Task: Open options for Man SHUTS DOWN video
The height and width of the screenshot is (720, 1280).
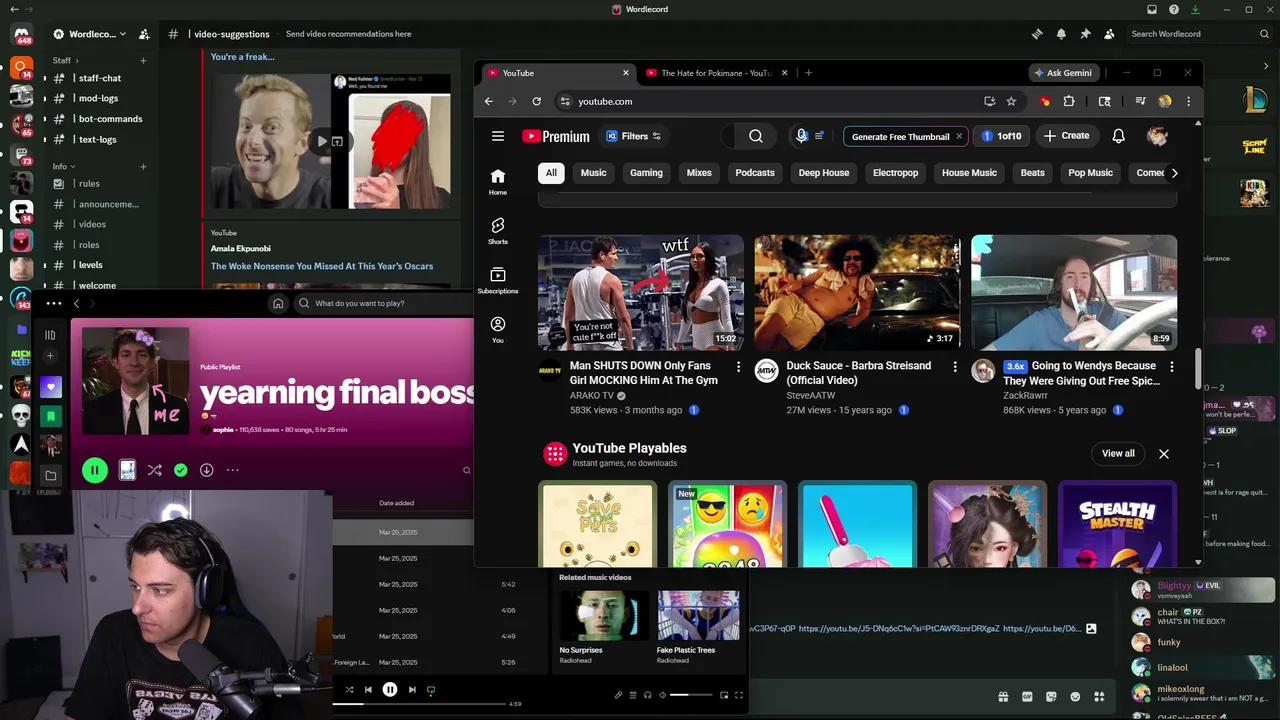Action: click(x=738, y=367)
